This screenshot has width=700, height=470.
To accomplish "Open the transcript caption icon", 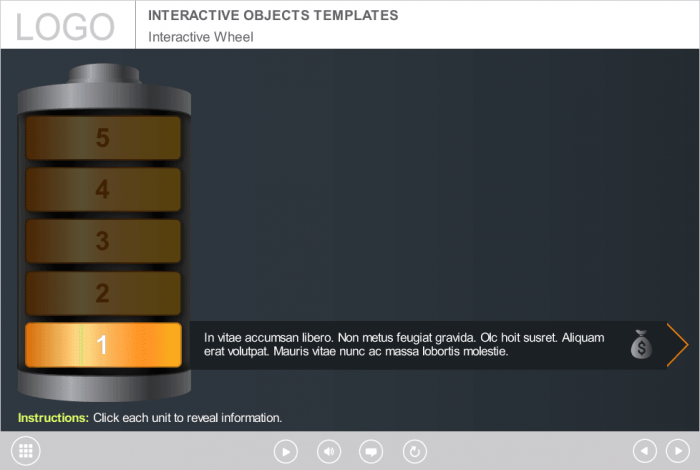I will 371,452.
